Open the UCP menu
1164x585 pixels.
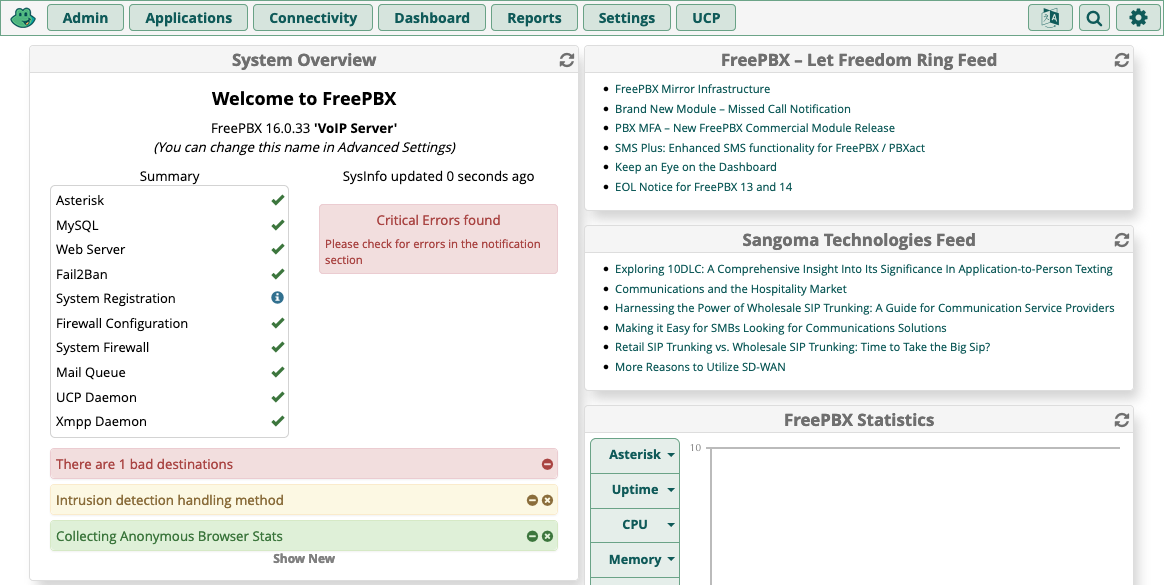[706, 18]
